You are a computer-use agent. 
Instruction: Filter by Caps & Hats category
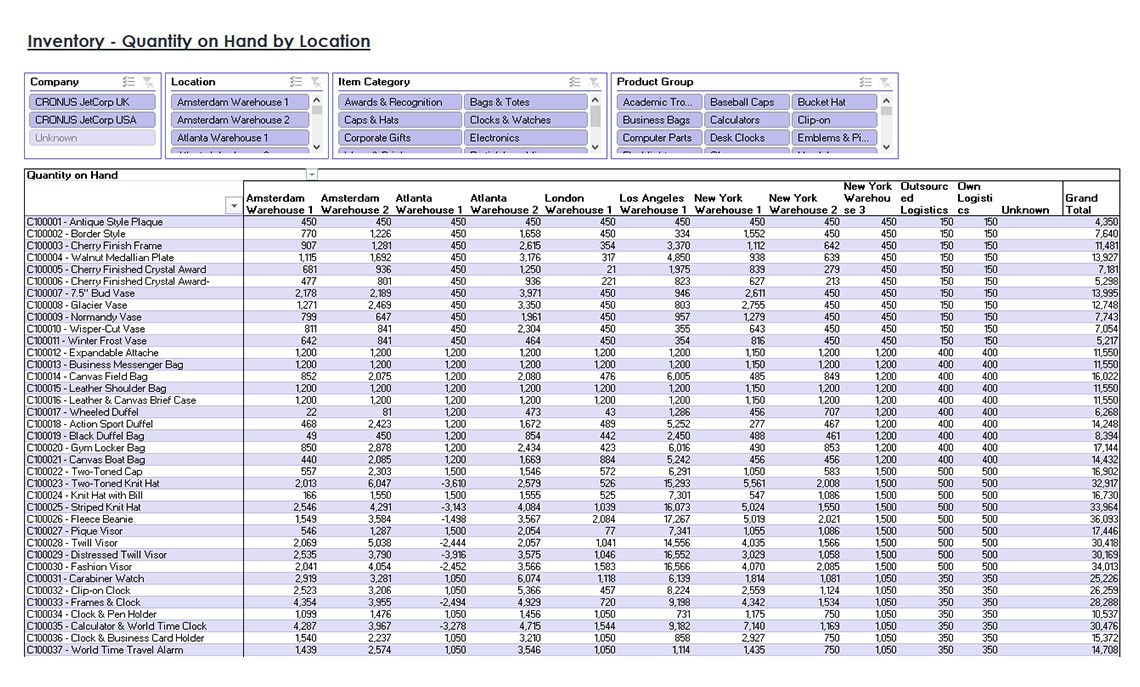pyautogui.click(x=400, y=120)
